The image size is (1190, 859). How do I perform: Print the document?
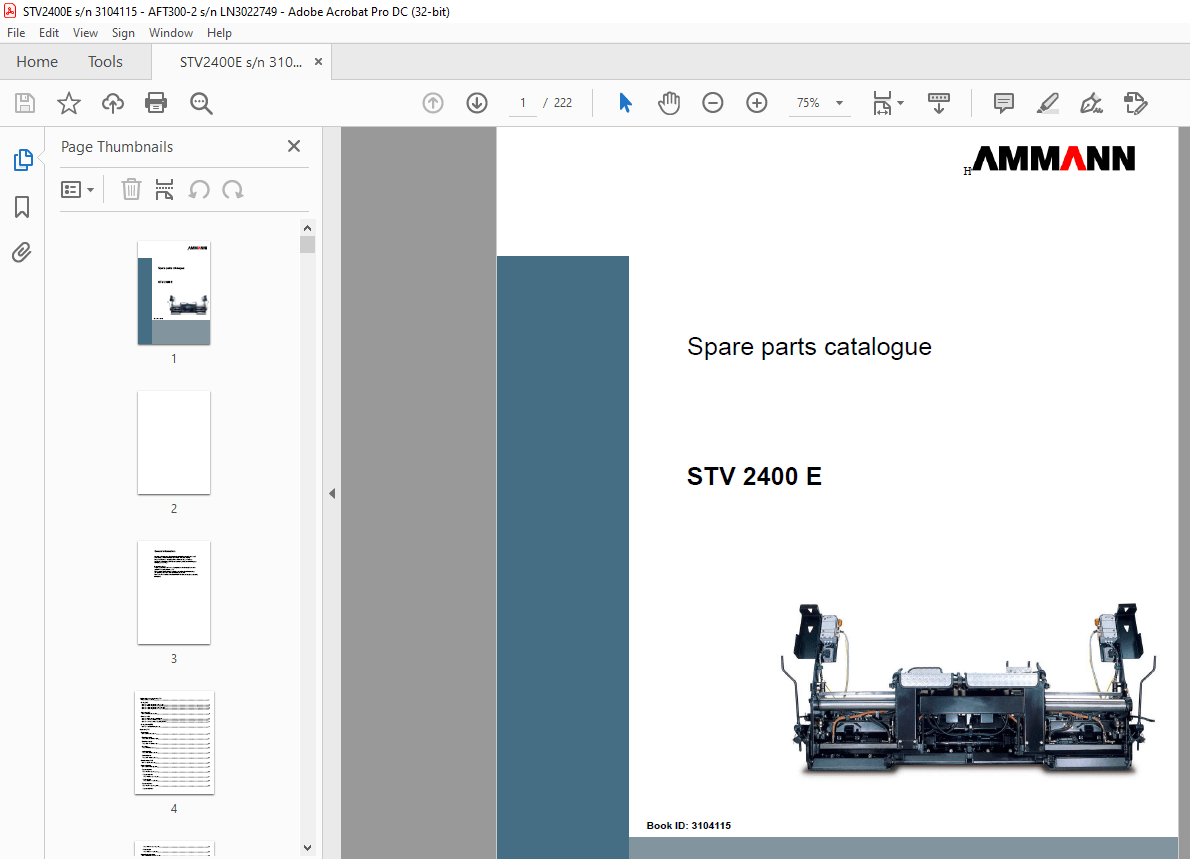156,102
